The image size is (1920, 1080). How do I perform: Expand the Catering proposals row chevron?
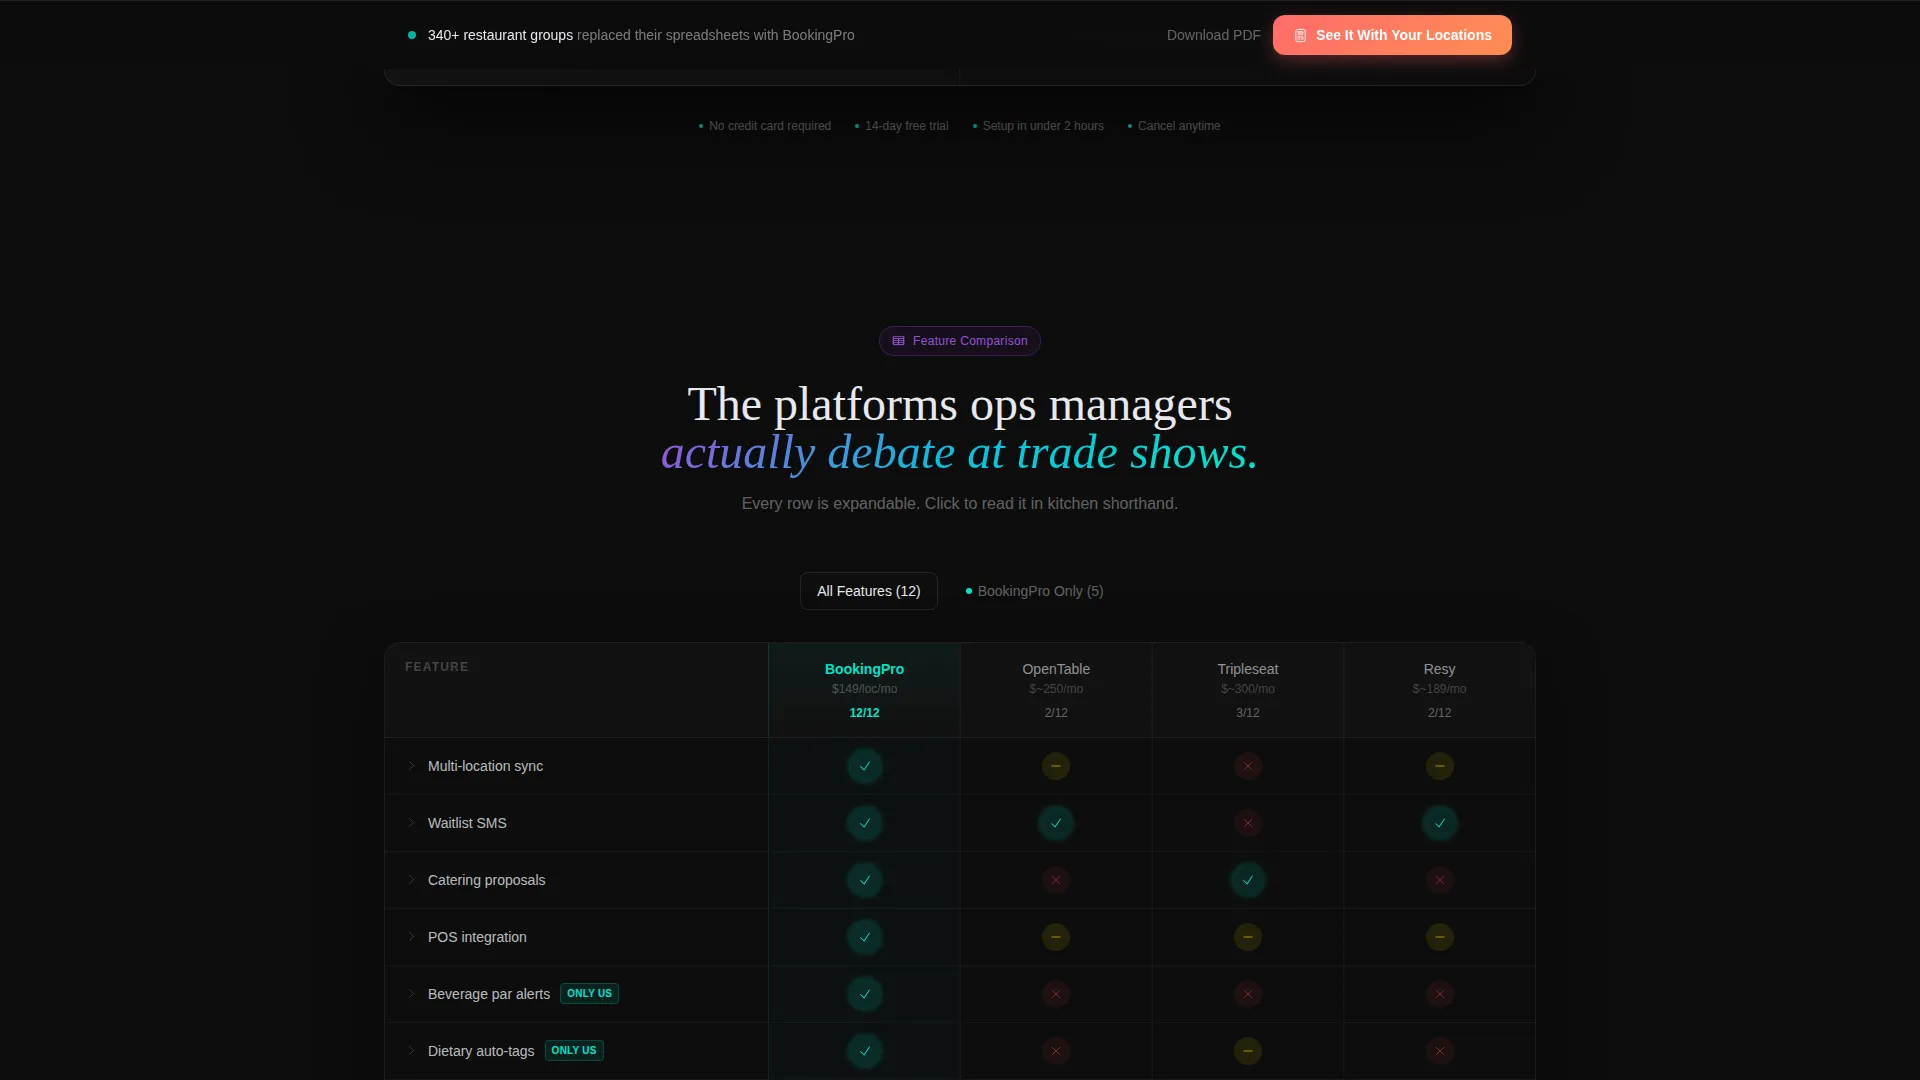[411, 880]
